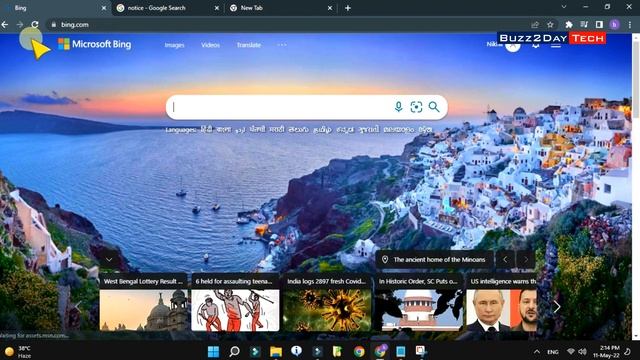Click the Wi-Fi network tray icon

[x=571, y=352]
